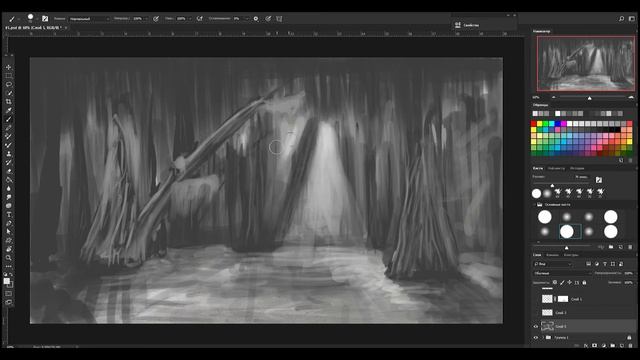This screenshot has height=360, width=640.
Task: Toggle pen pressure for opacity
Action: point(156,19)
